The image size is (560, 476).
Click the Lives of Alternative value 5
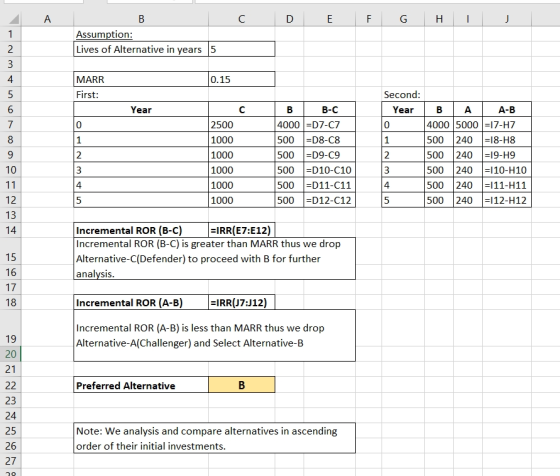click(x=241, y=49)
